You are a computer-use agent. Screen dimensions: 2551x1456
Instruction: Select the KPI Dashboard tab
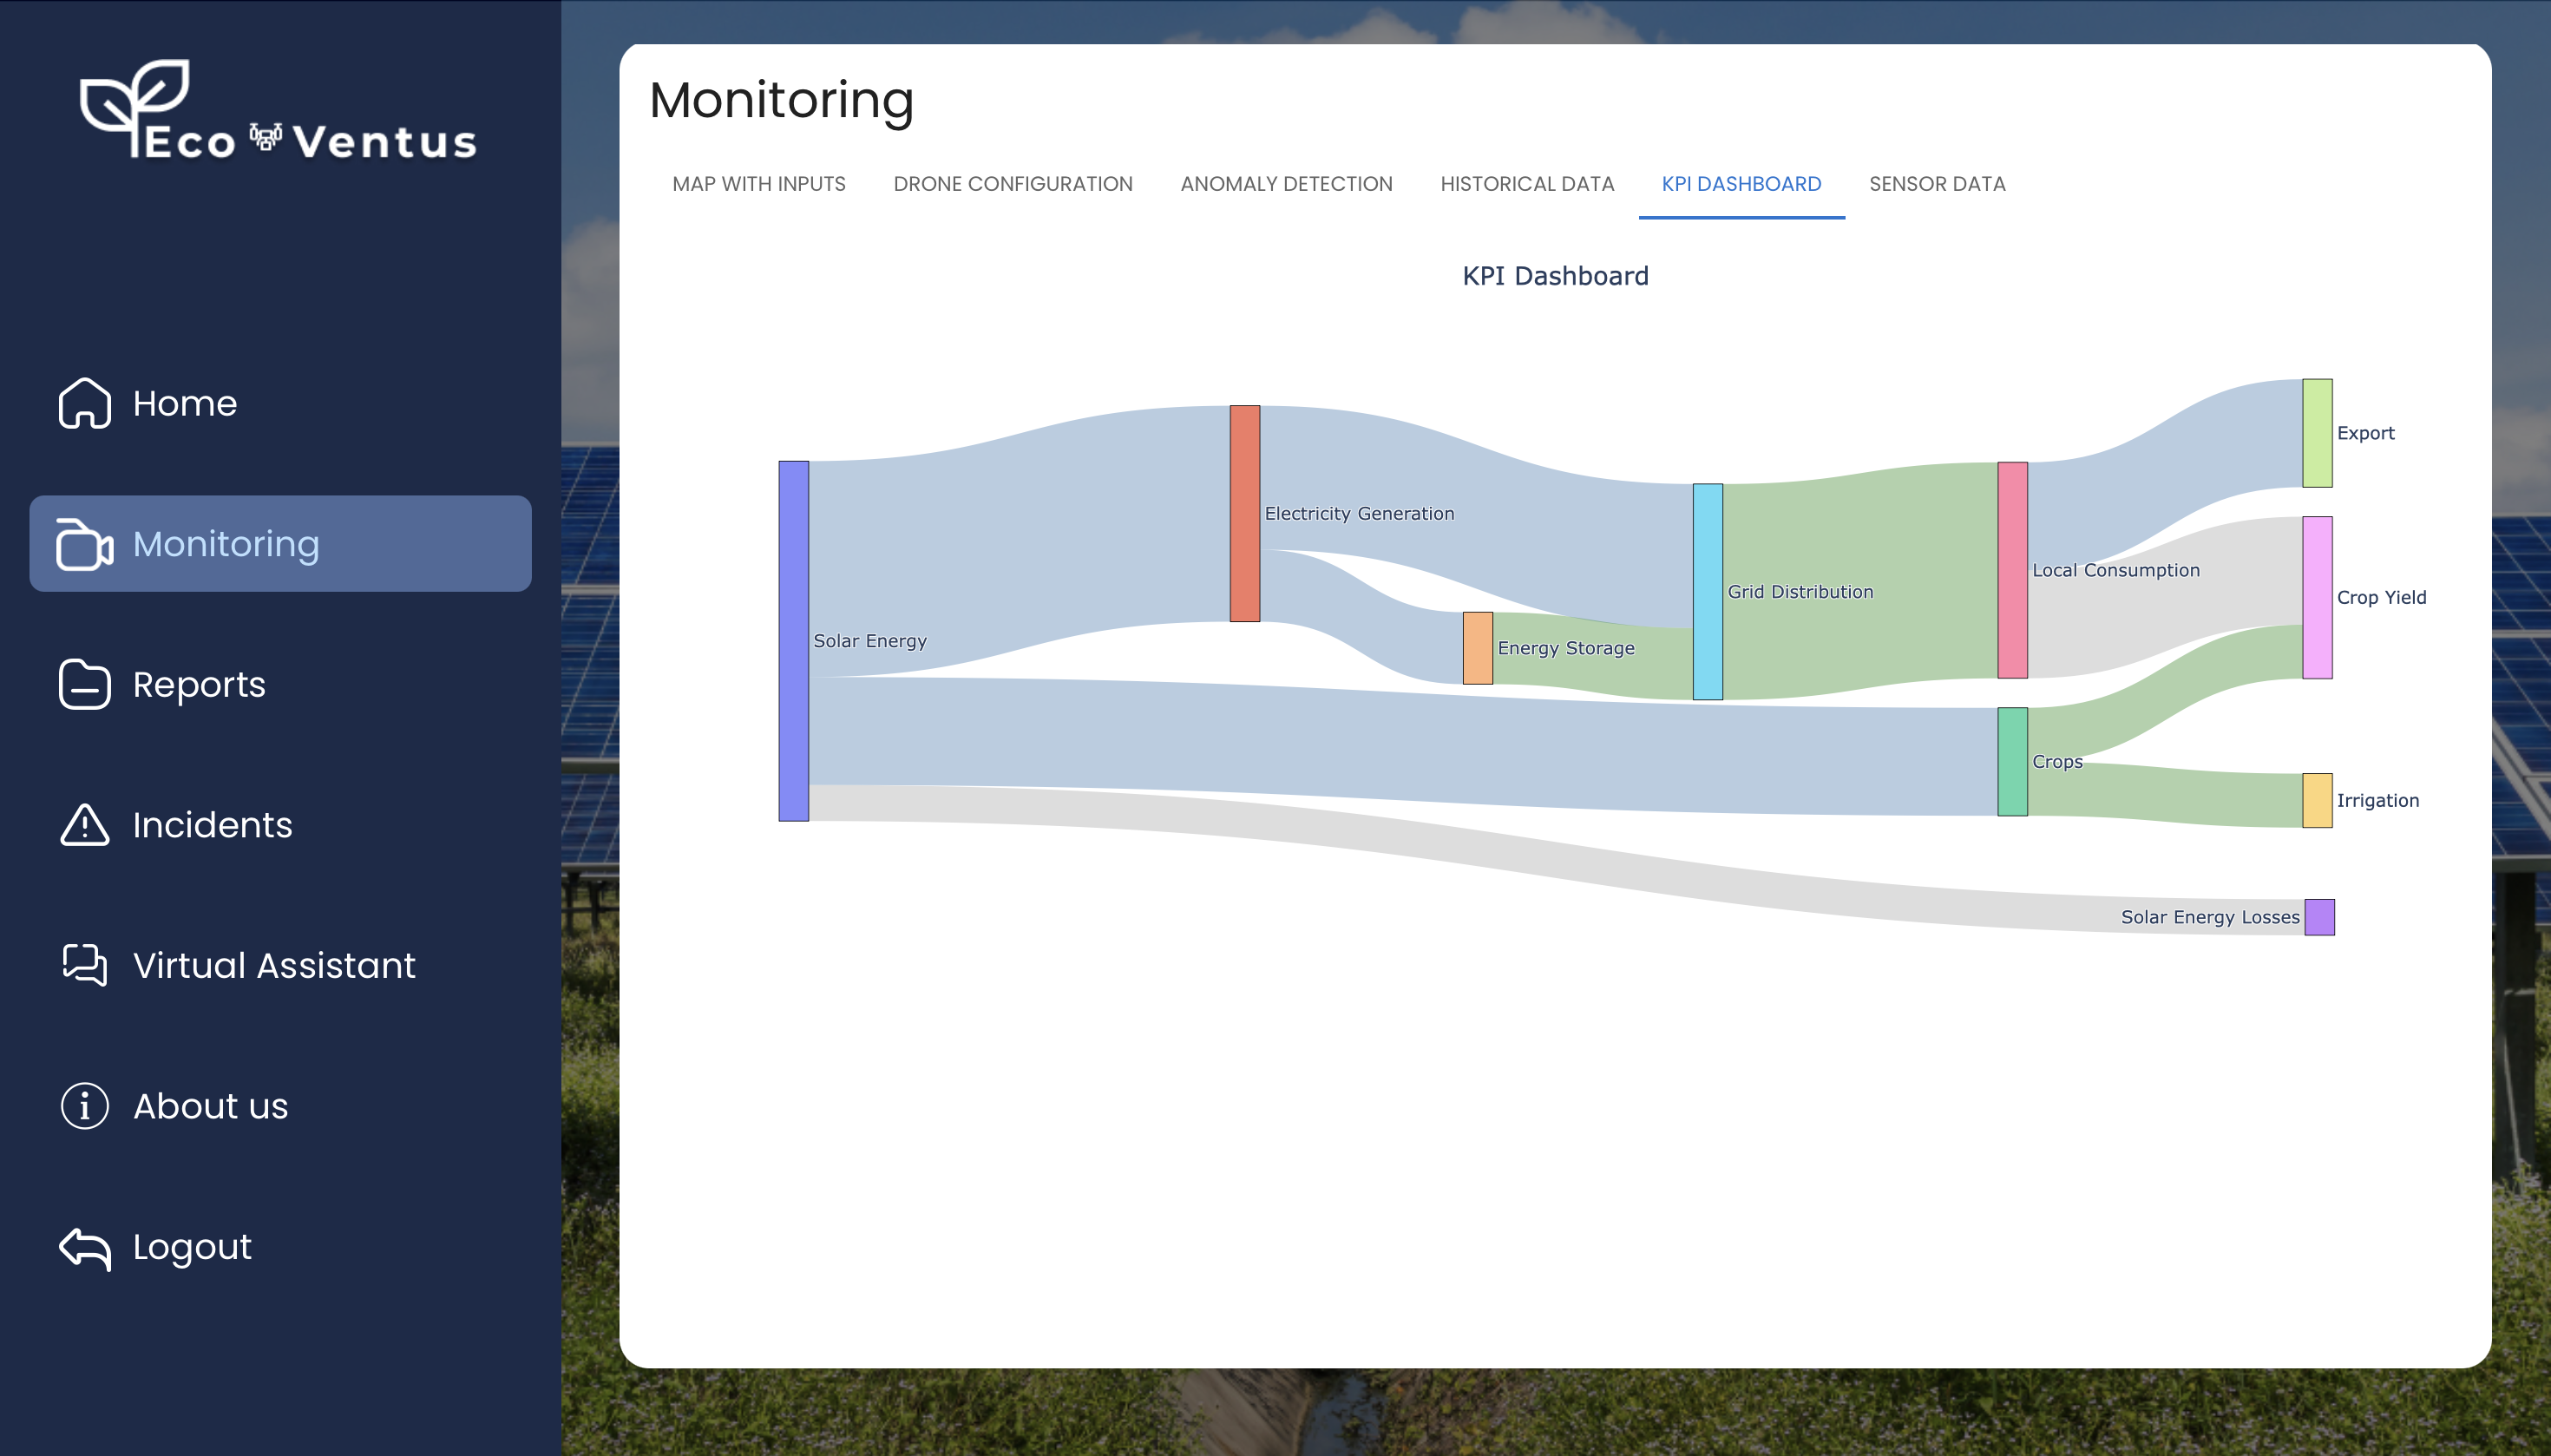point(1741,184)
